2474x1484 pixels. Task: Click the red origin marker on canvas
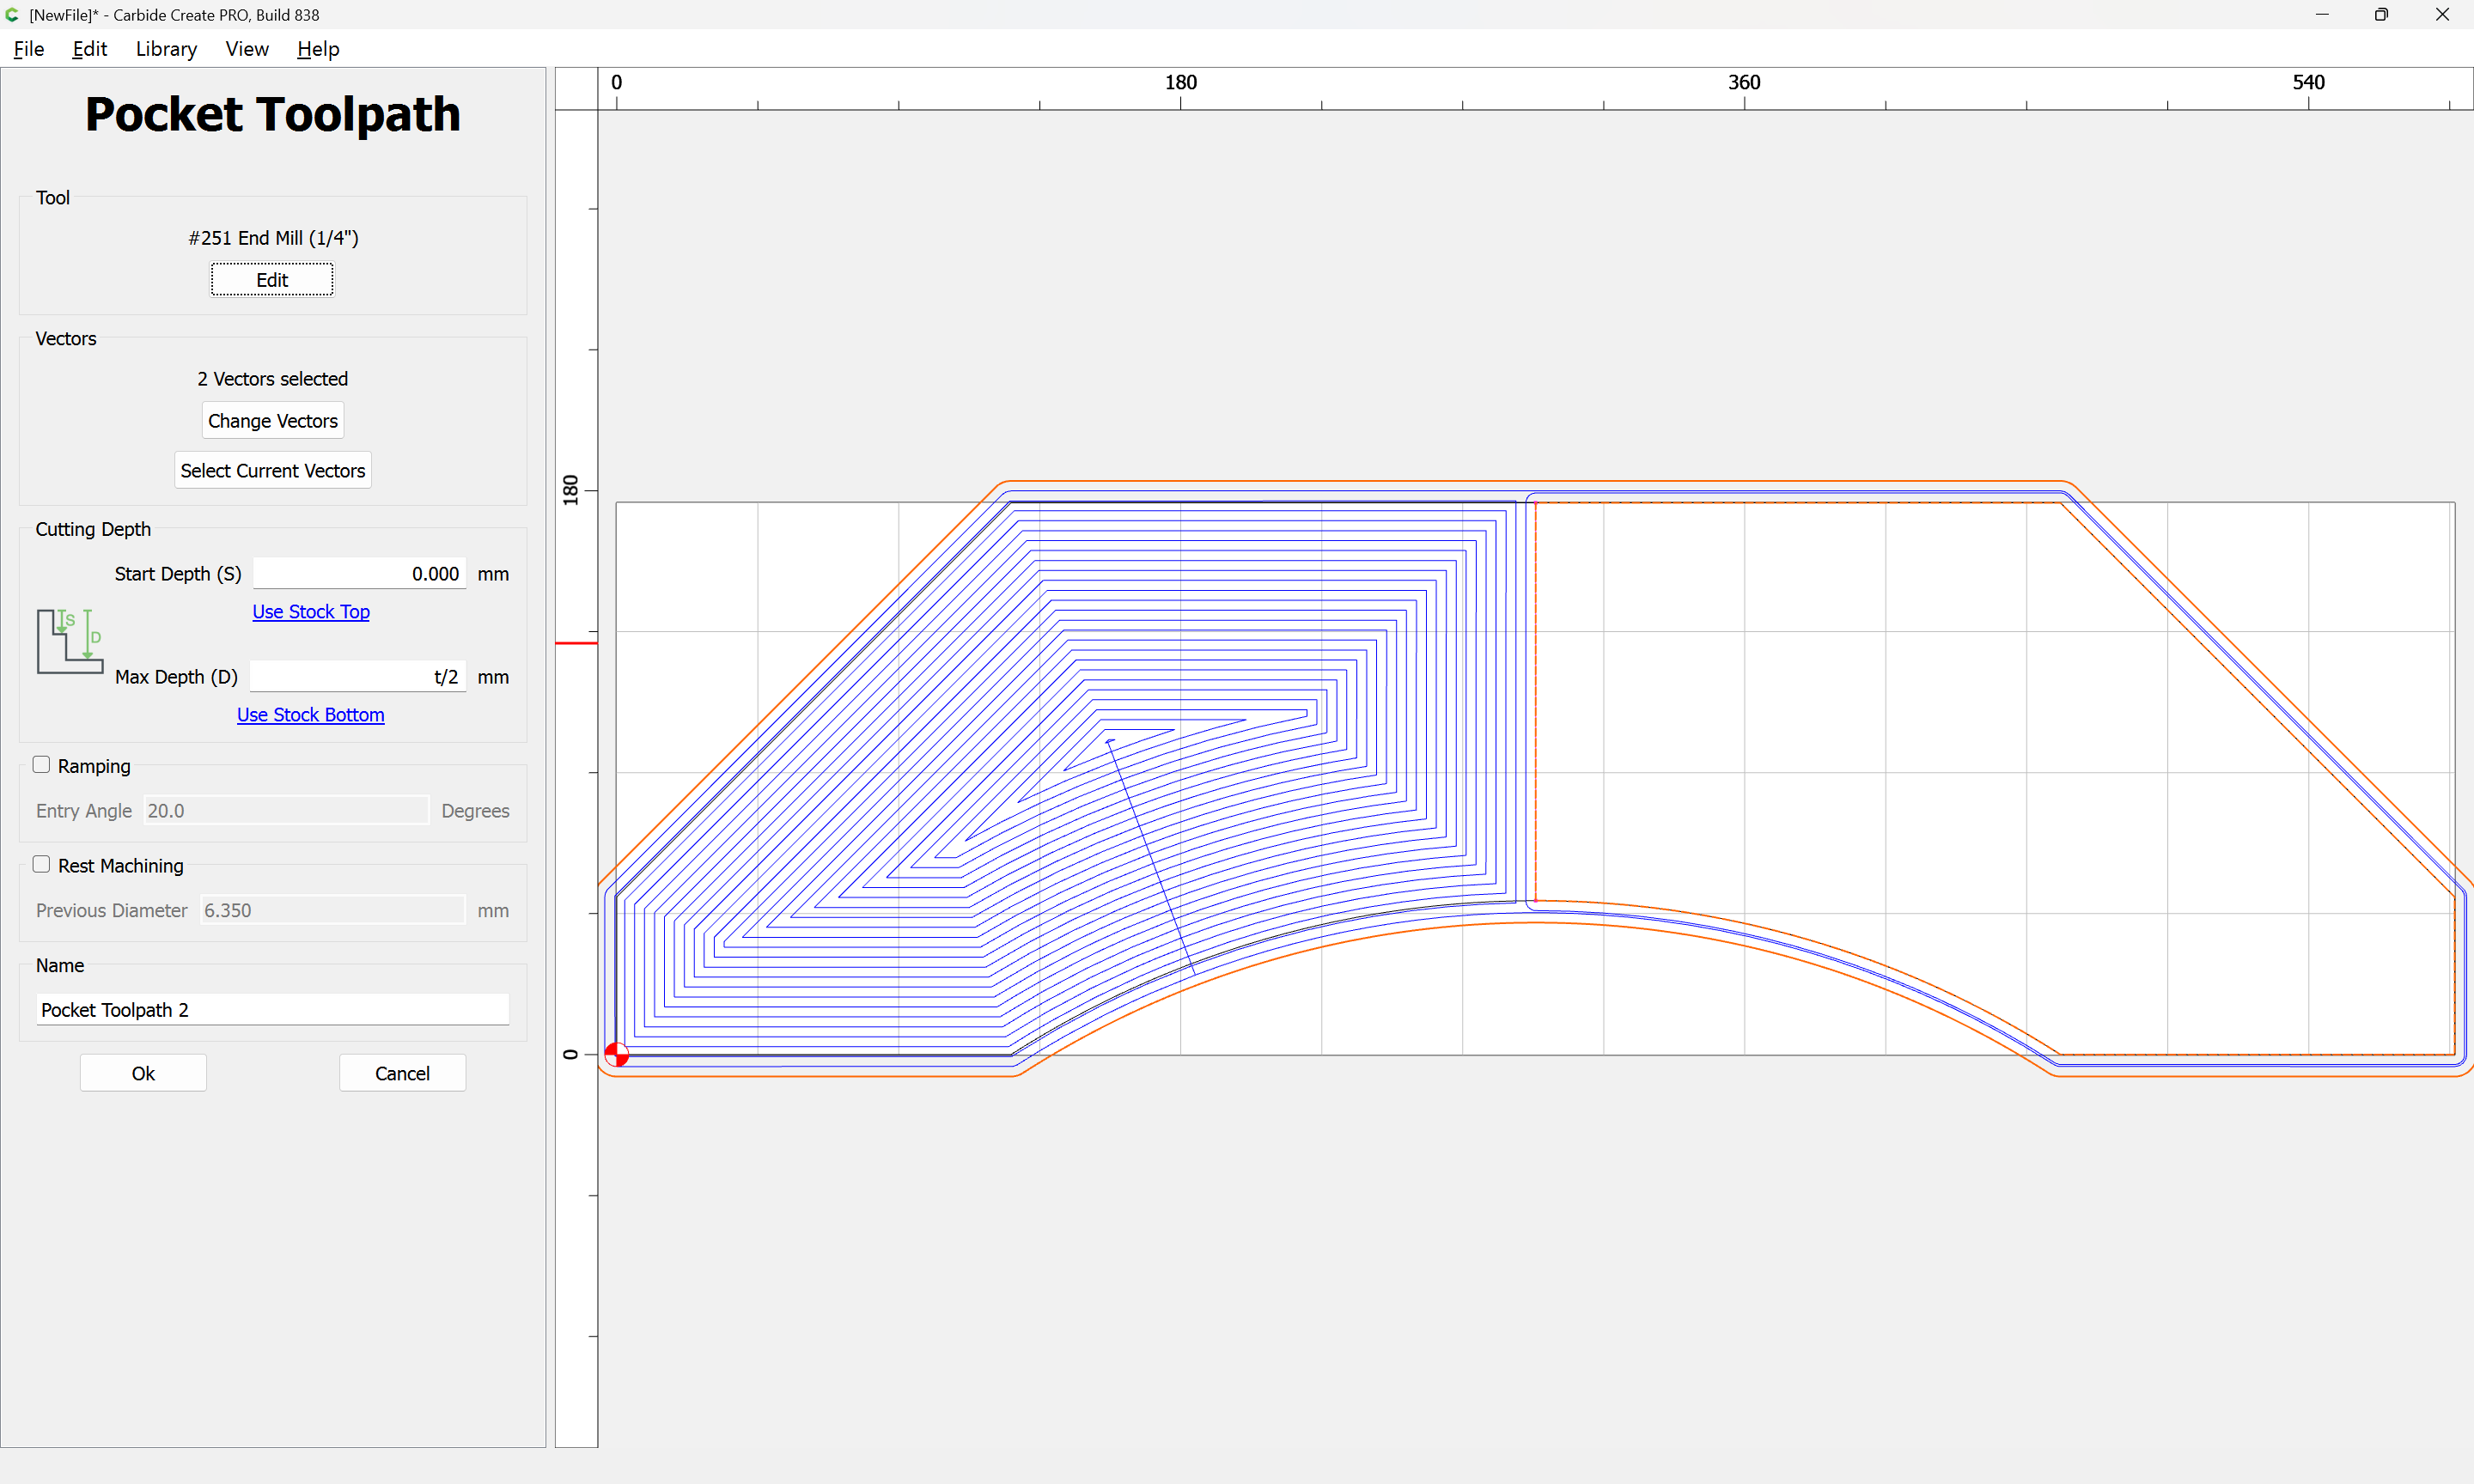(617, 1054)
